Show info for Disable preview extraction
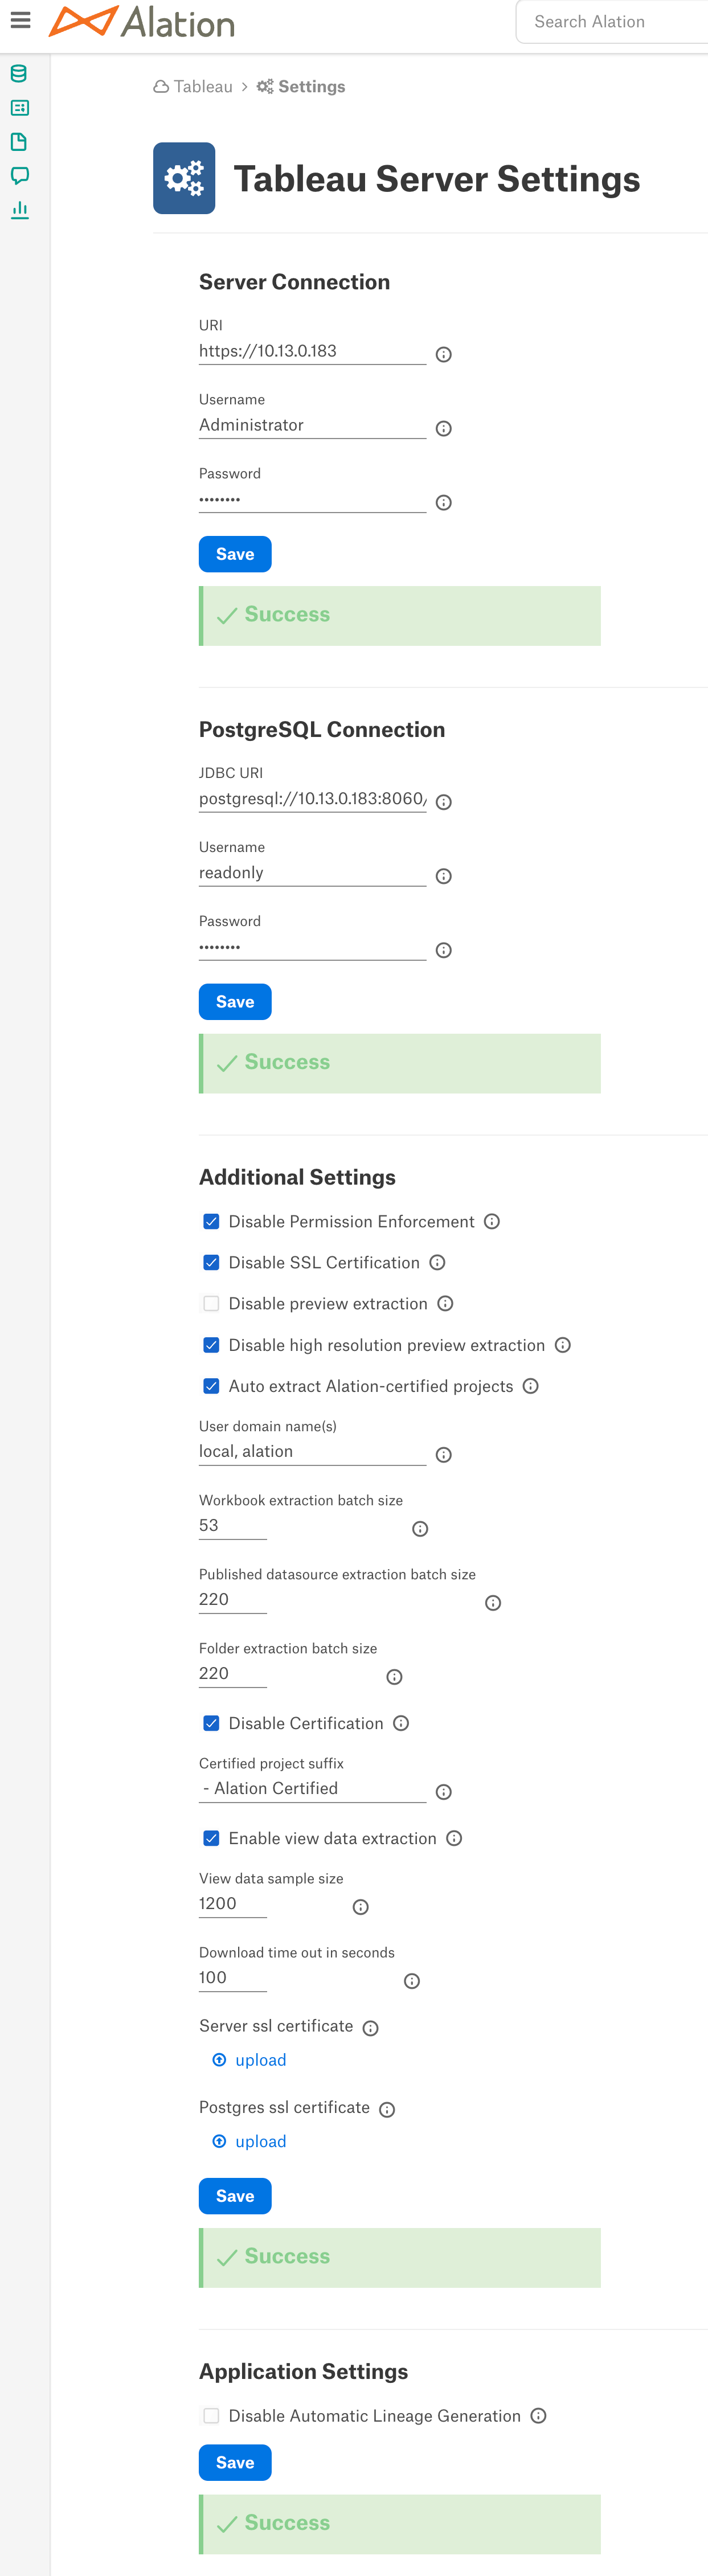This screenshot has width=708, height=2576. [446, 1303]
